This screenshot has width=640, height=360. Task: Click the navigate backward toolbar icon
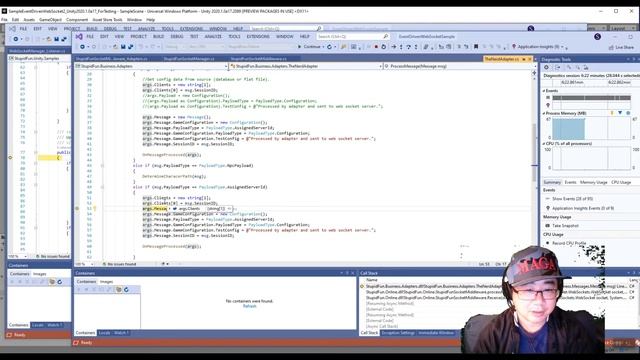click(x=82, y=47)
